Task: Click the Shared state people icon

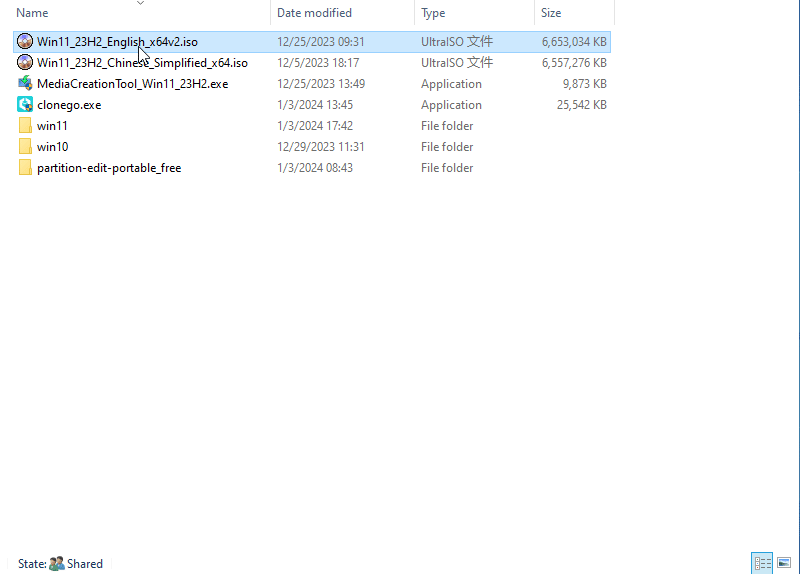Action: [57, 563]
